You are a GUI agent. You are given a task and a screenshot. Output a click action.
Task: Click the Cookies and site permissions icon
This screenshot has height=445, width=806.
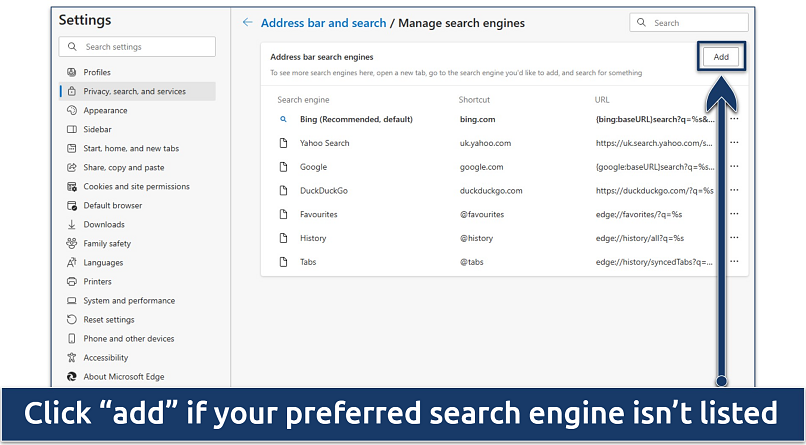click(72, 187)
